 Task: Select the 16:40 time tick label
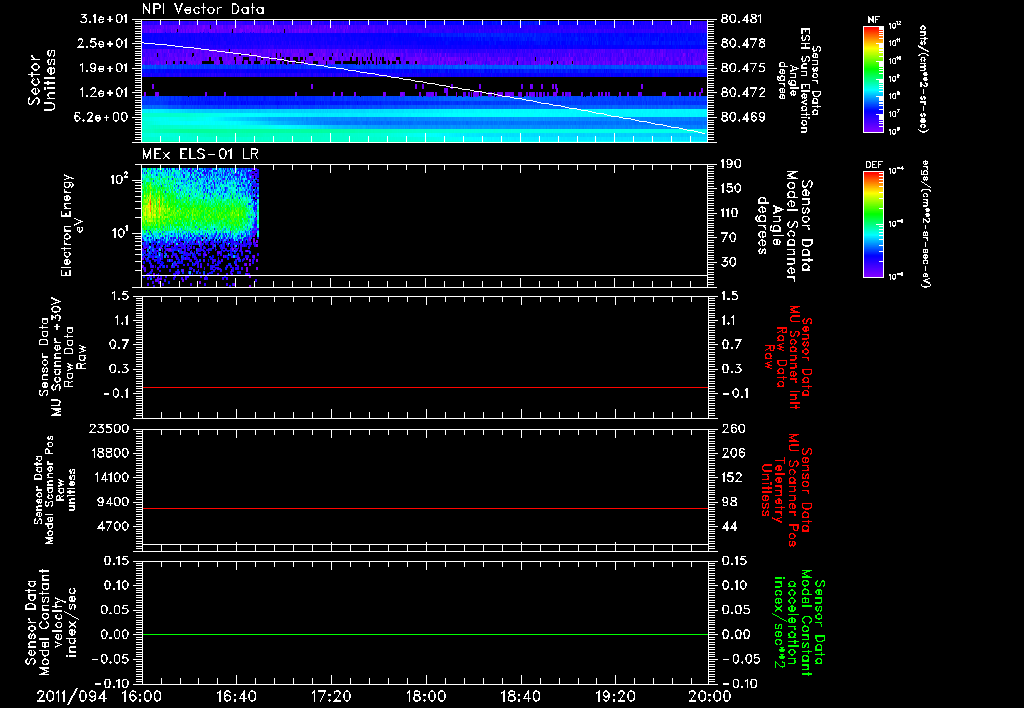[x=236, y=696]
